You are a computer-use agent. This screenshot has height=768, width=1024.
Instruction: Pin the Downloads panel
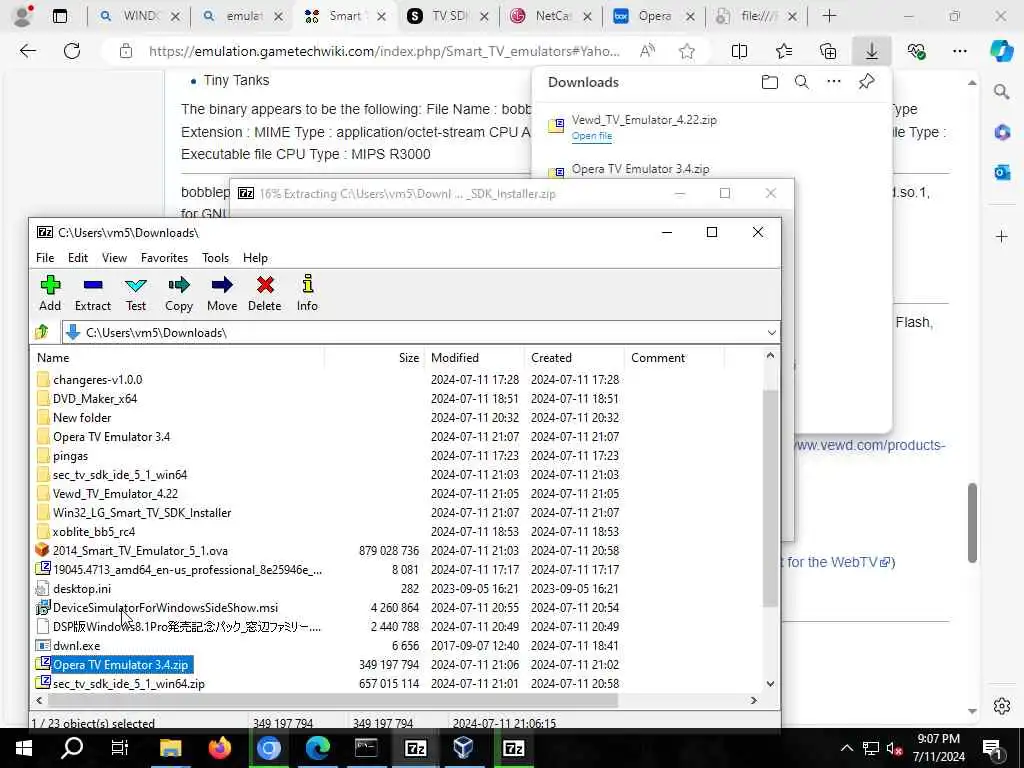[866, 82]
